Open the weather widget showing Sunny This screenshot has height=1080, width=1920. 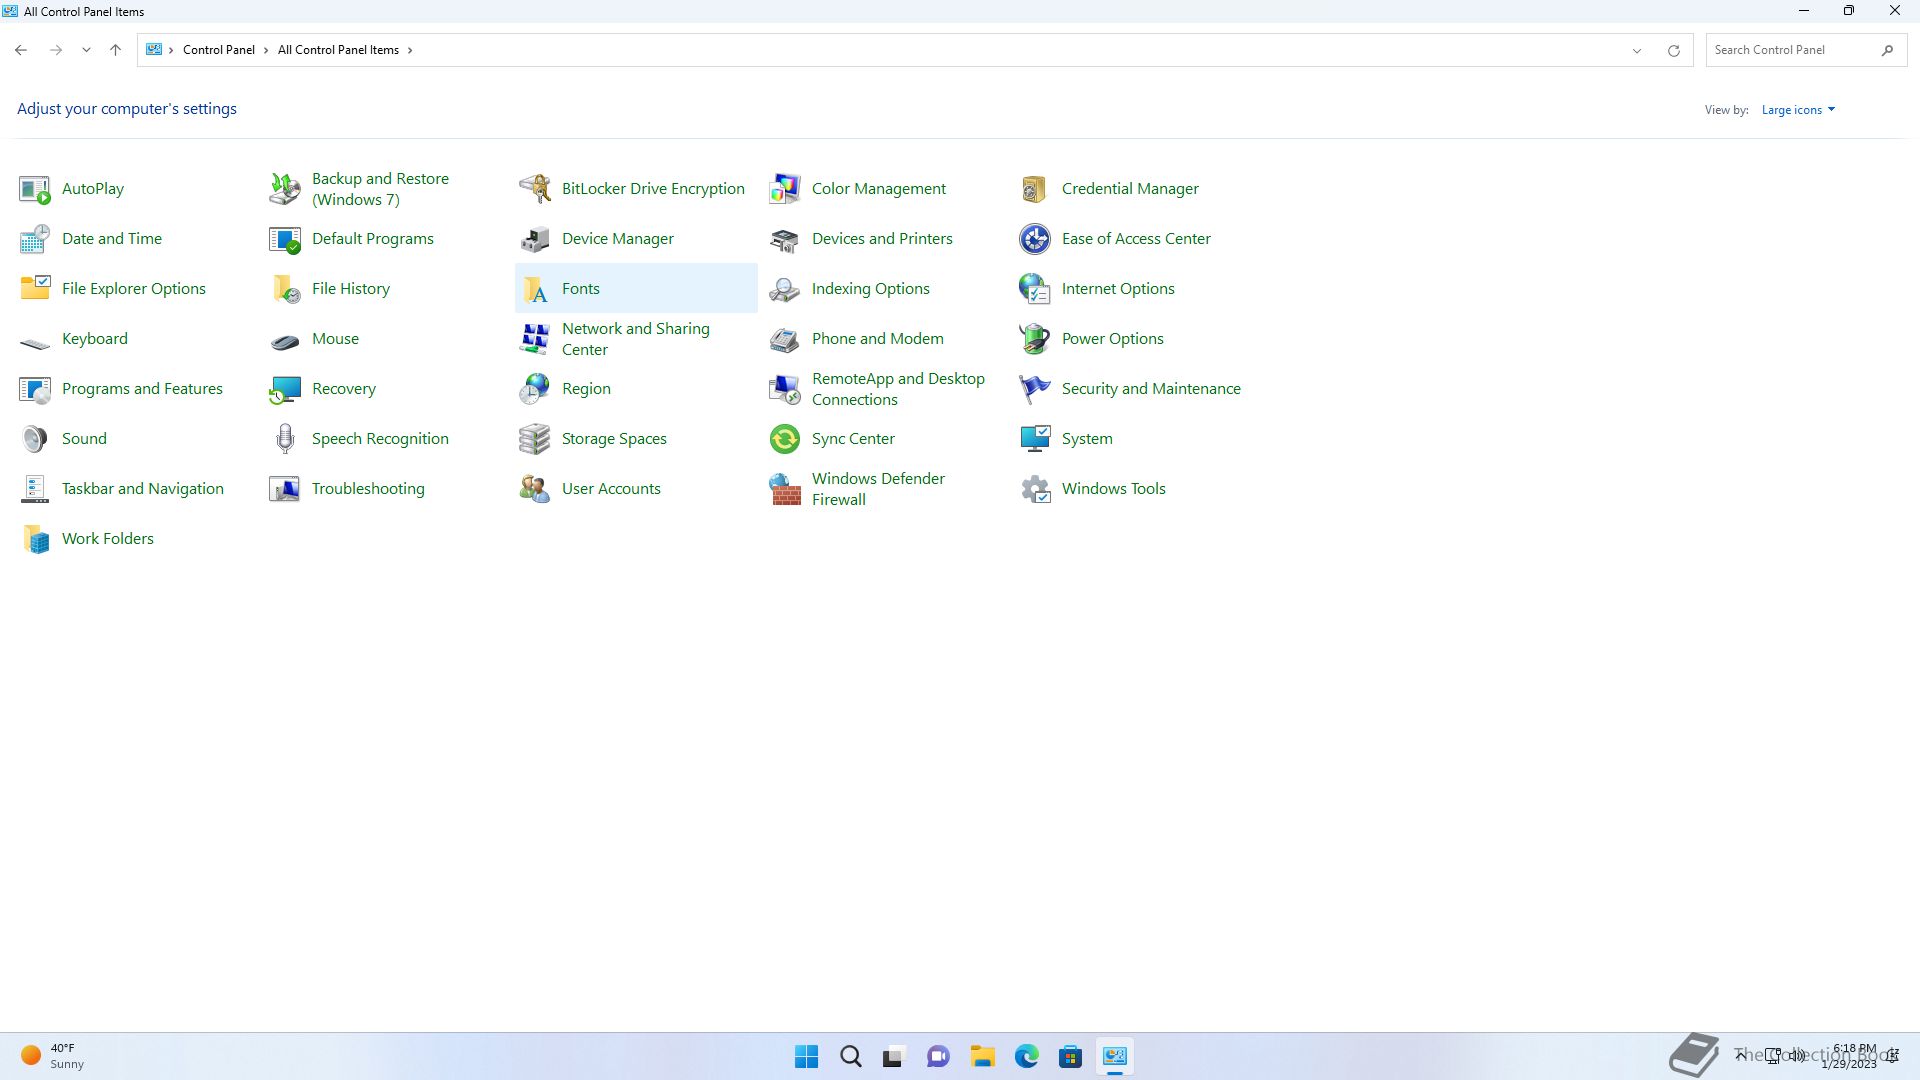[x=53, y=1057]
